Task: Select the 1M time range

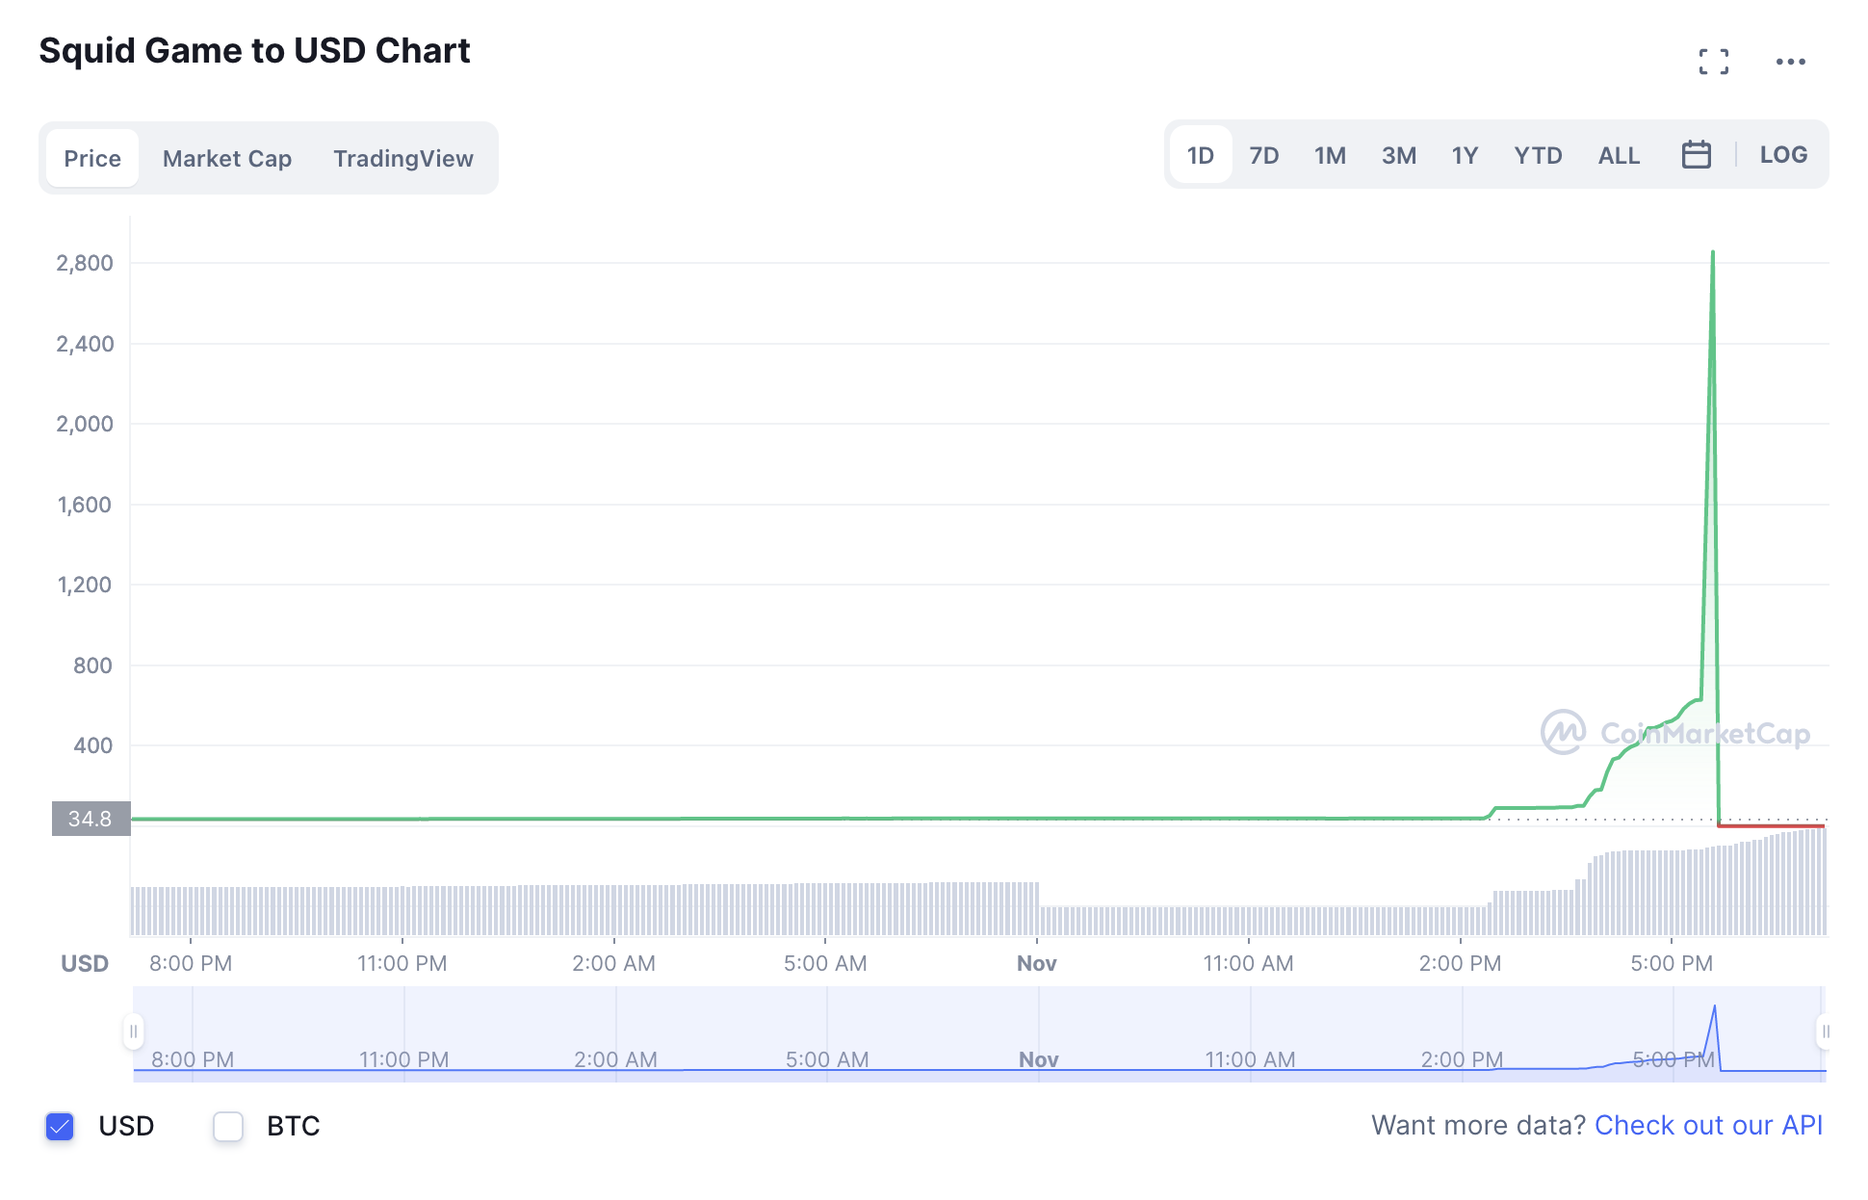Action: (1330, 155)
